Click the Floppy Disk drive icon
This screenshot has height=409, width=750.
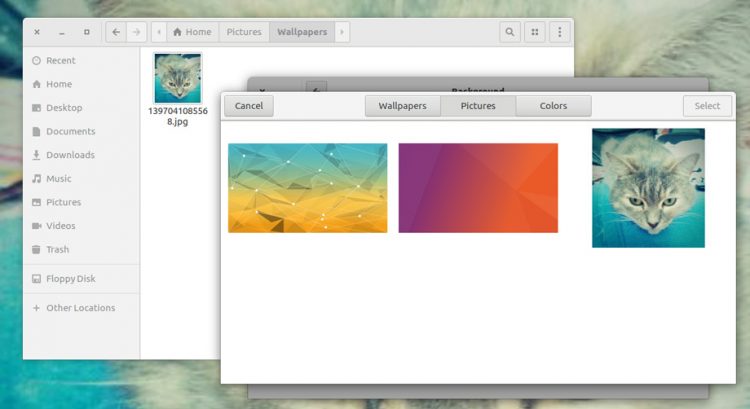36,278
